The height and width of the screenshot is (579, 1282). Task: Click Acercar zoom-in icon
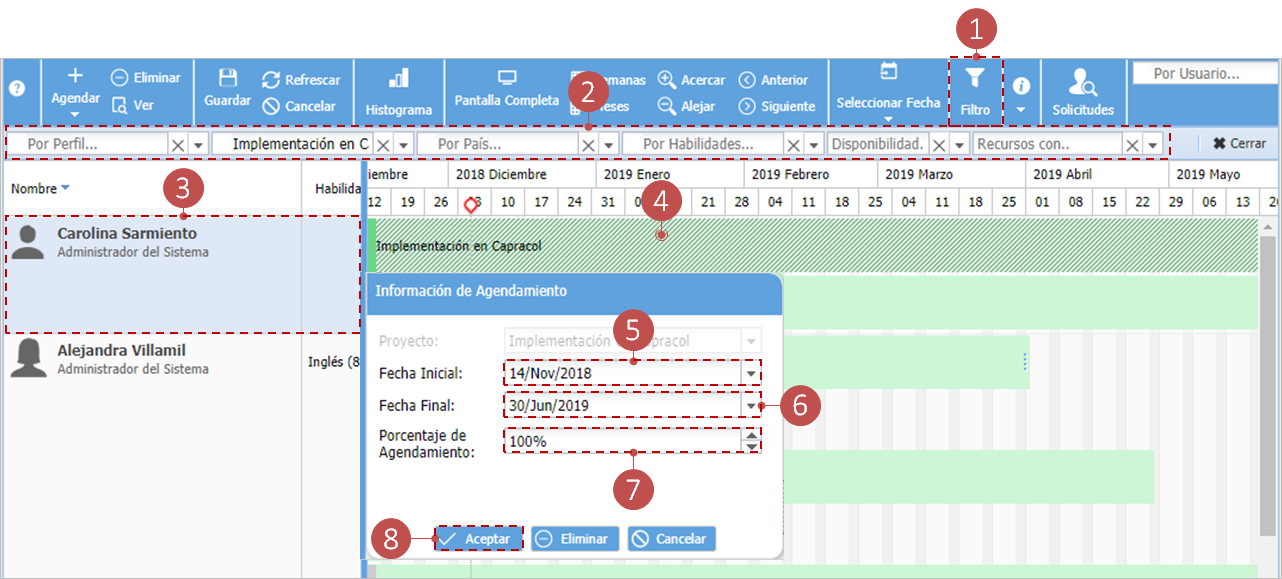(667, 80)
